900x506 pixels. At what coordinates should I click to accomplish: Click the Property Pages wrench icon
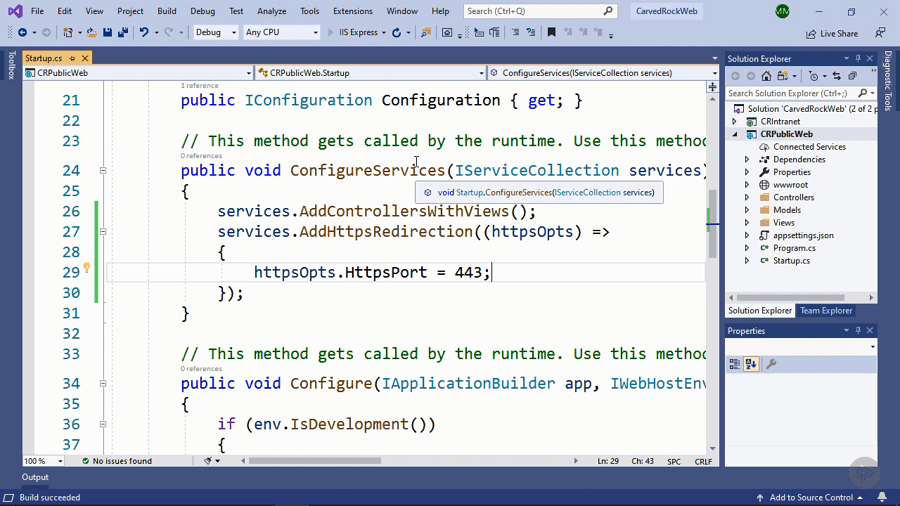[x=771, y=364]
